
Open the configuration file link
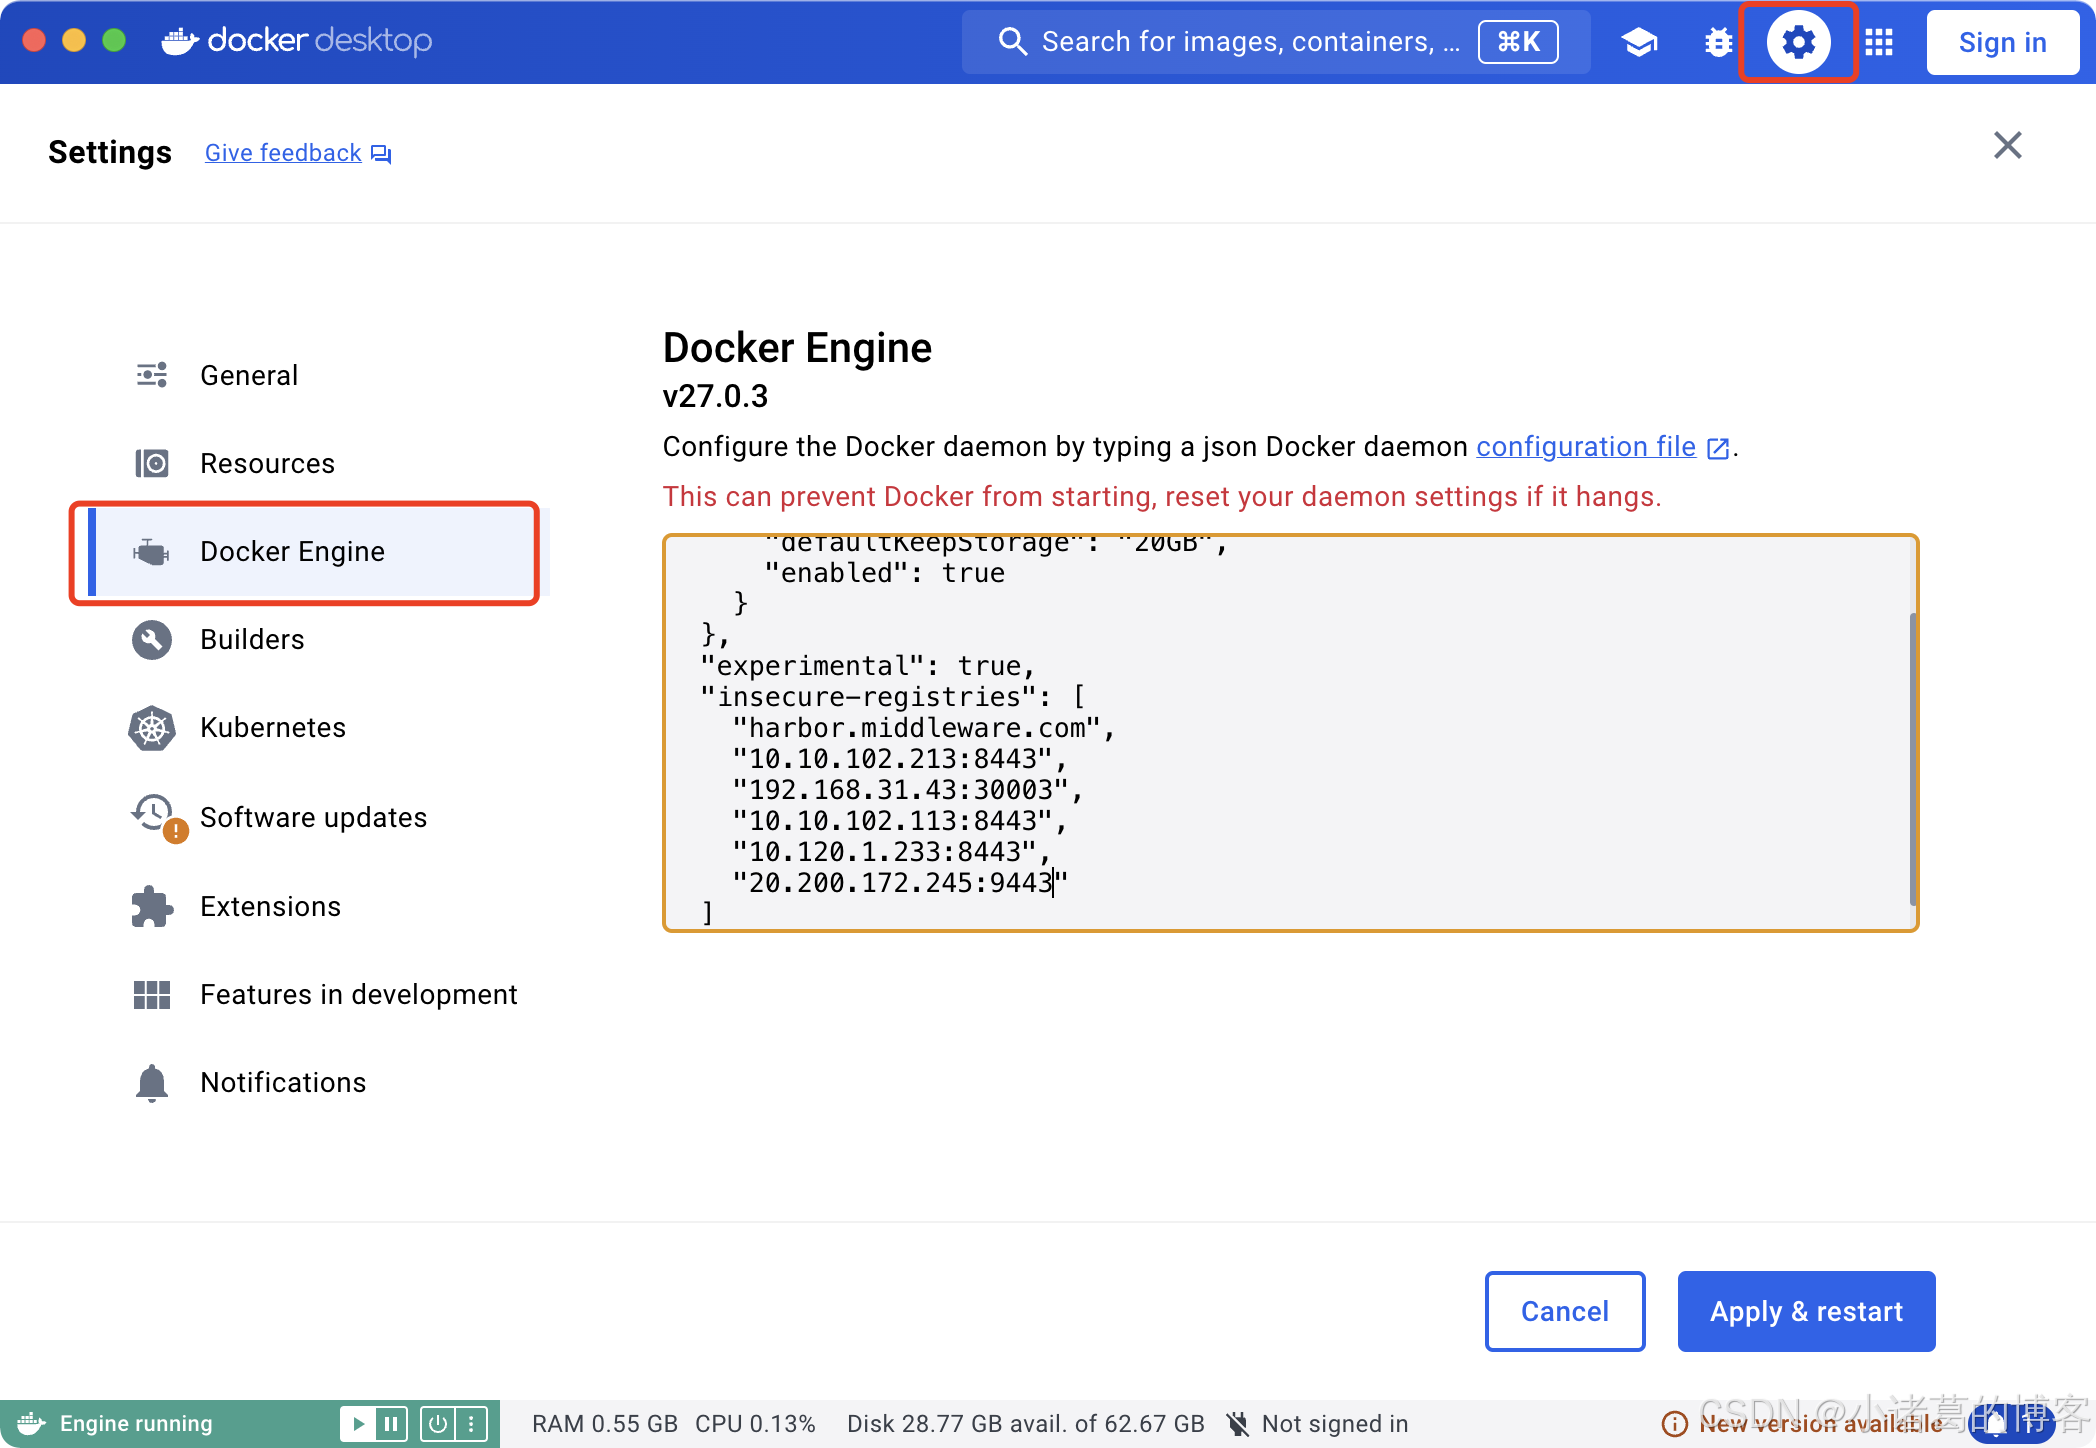pyautogui.click(x=1586, y=447)
